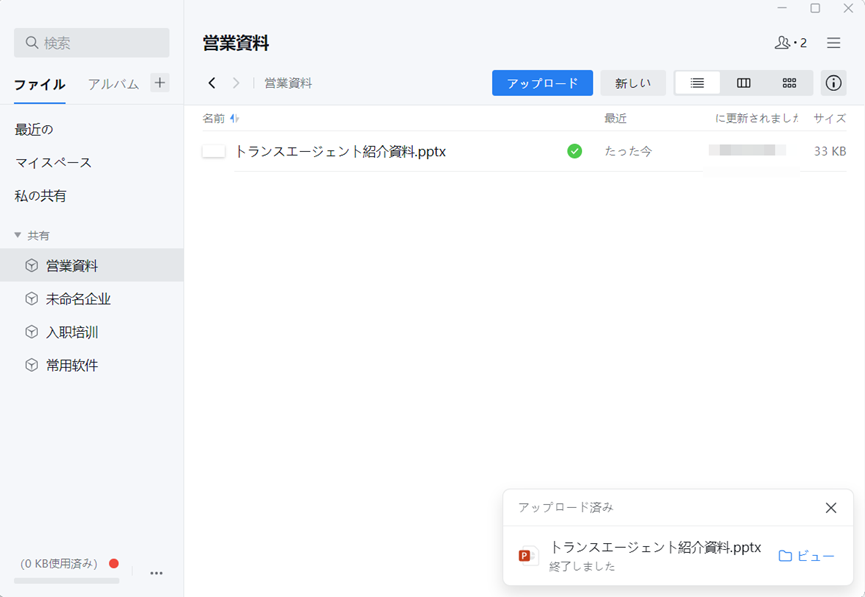Click the blue アップロード button
This screenshot has width=865, height=597.
click(542, 83)
